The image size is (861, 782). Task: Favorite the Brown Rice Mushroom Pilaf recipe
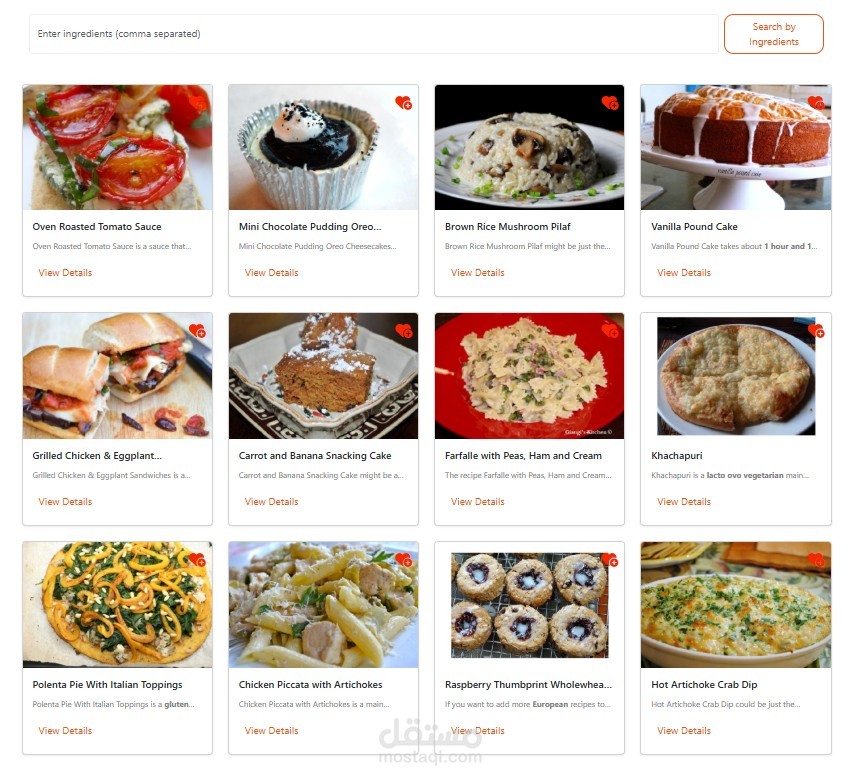coord(610,103)
